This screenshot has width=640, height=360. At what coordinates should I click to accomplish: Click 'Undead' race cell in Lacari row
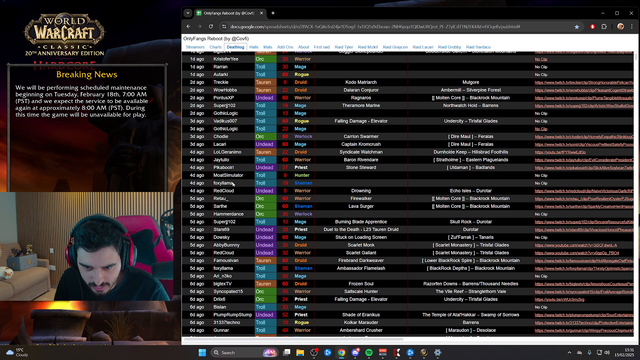265,144
